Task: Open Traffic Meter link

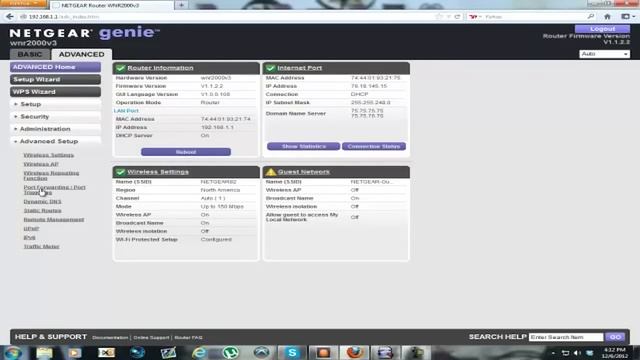Action: coord(41,247)
